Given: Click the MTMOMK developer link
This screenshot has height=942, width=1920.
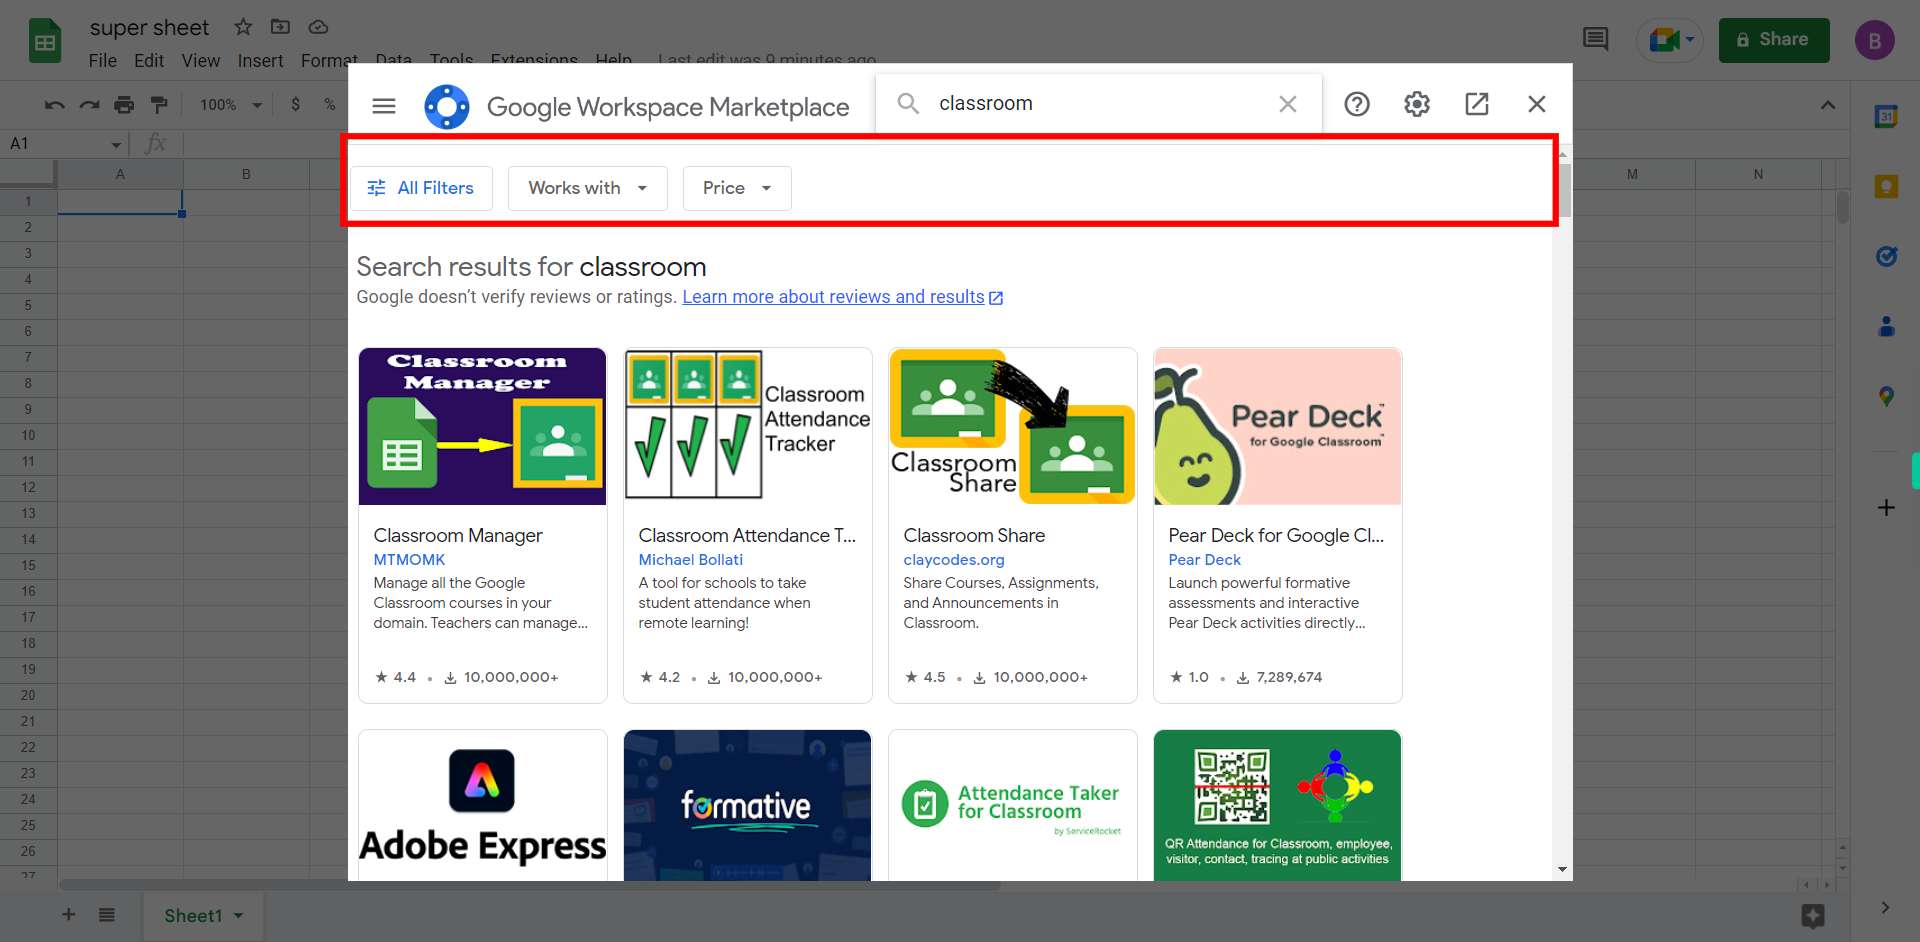Looking at the screenshot, I should (x=409, y=560).
